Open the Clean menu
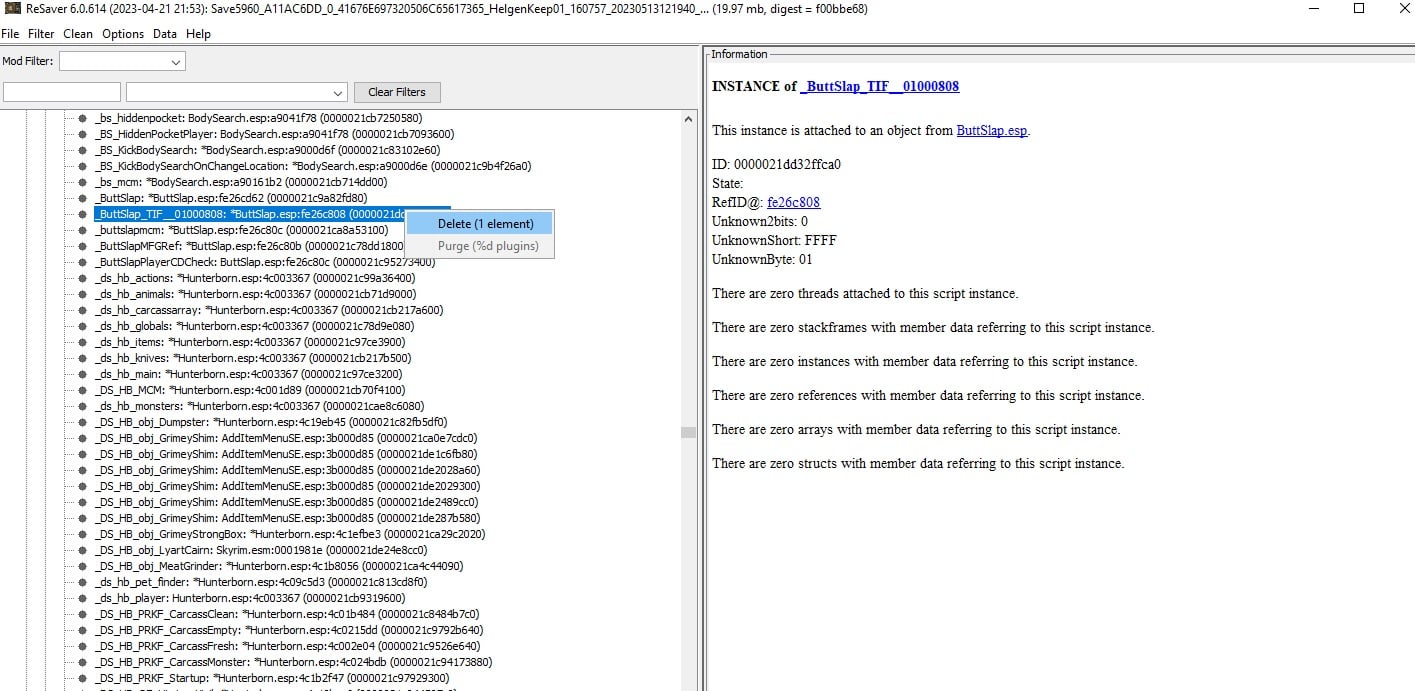1415x691 pixels. [x=78, y=34]
